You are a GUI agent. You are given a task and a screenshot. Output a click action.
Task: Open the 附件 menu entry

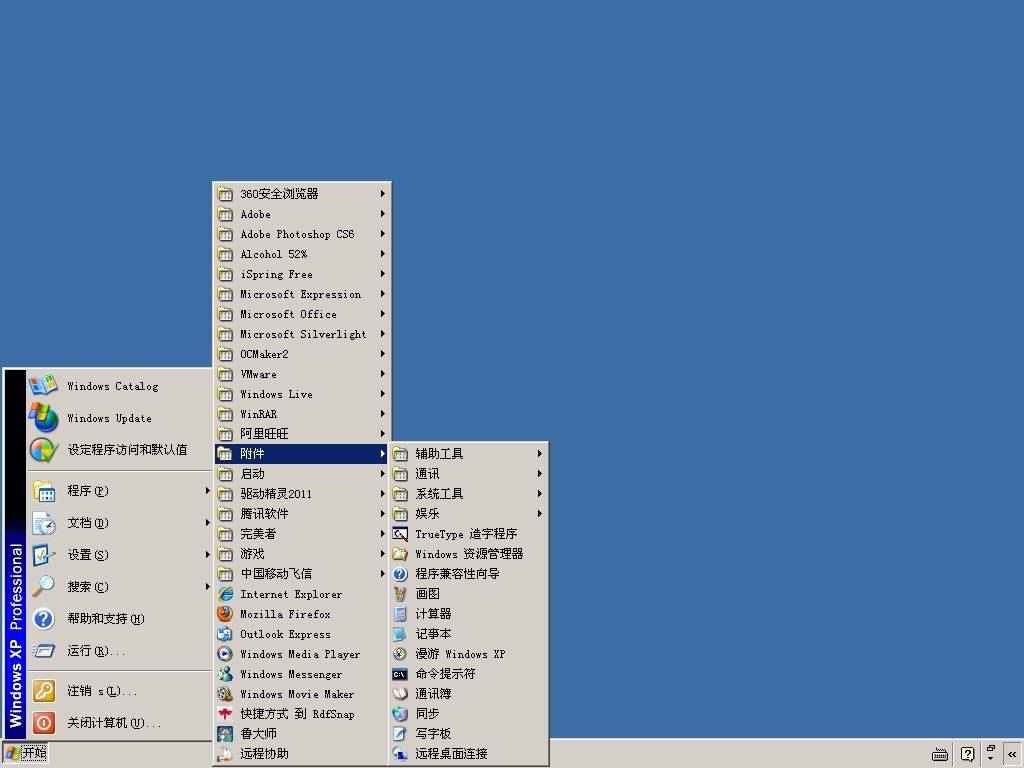(x=302, y=454)
